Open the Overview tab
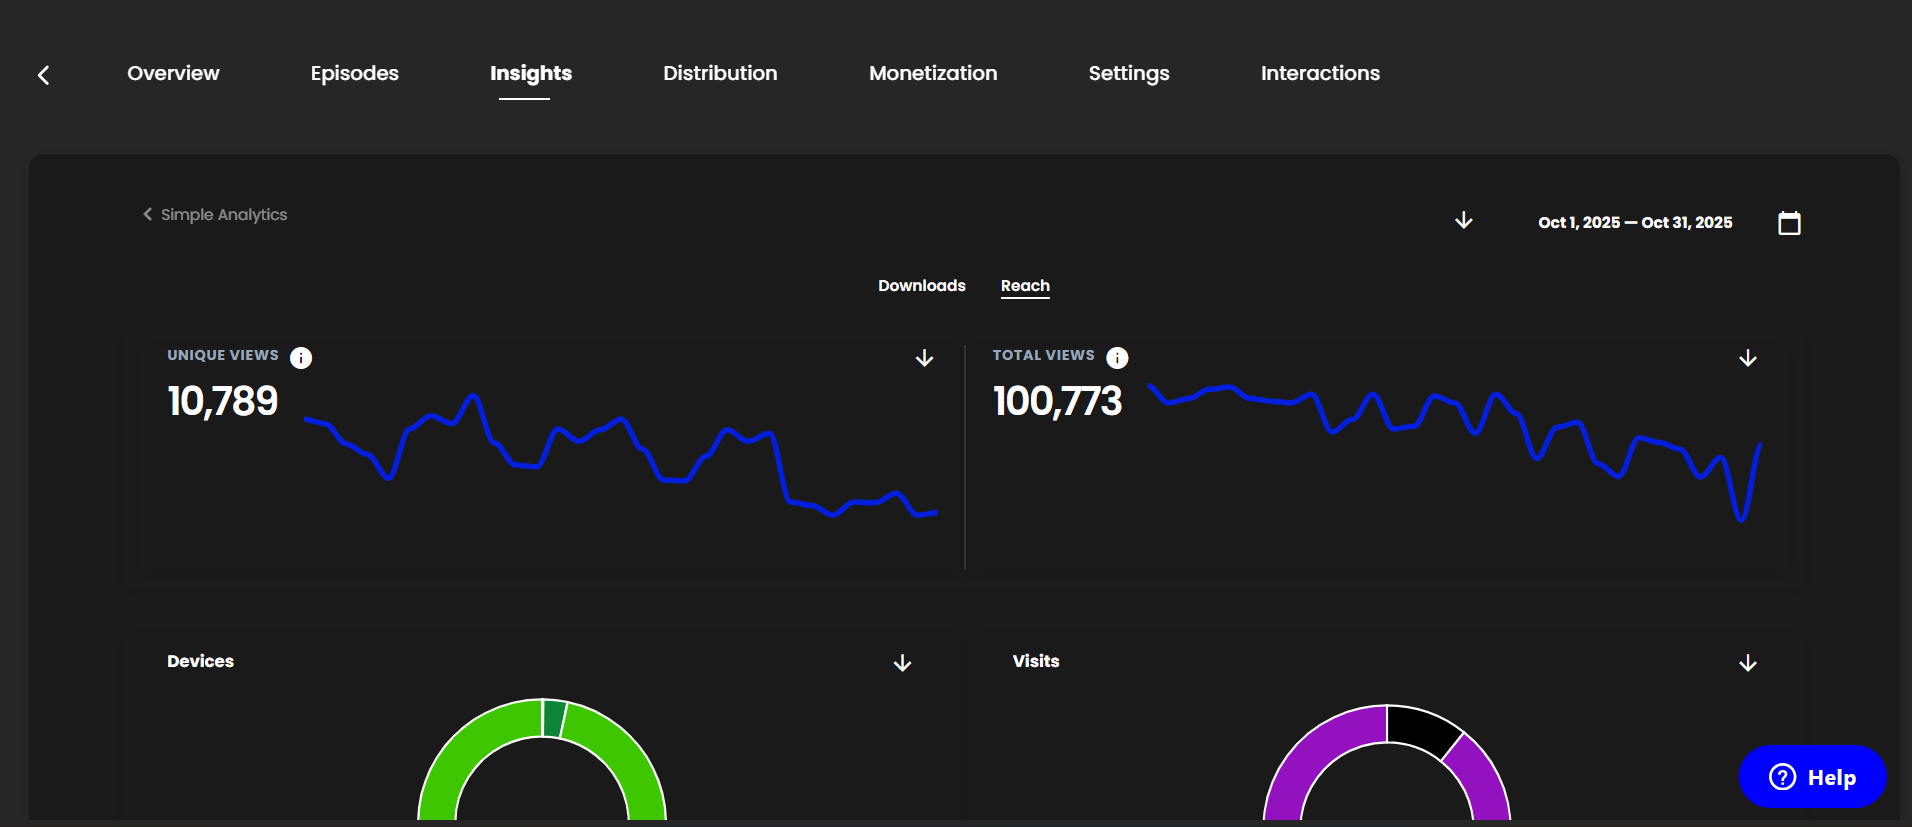1912x827 pixels. click(x=173, y=73)
